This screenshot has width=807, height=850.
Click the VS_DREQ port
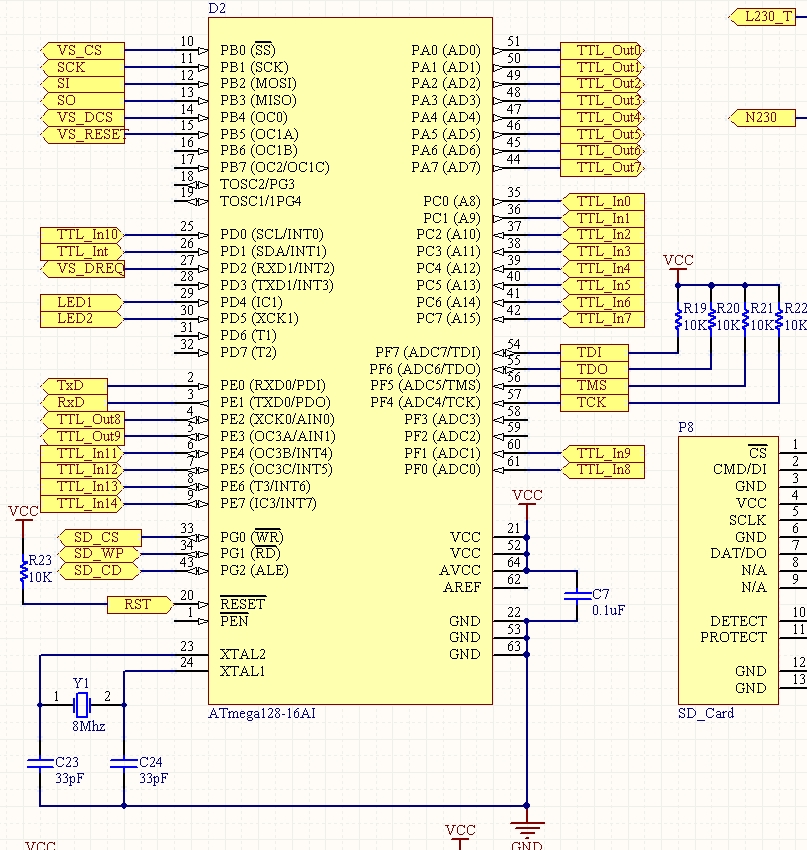pos(82,268)
